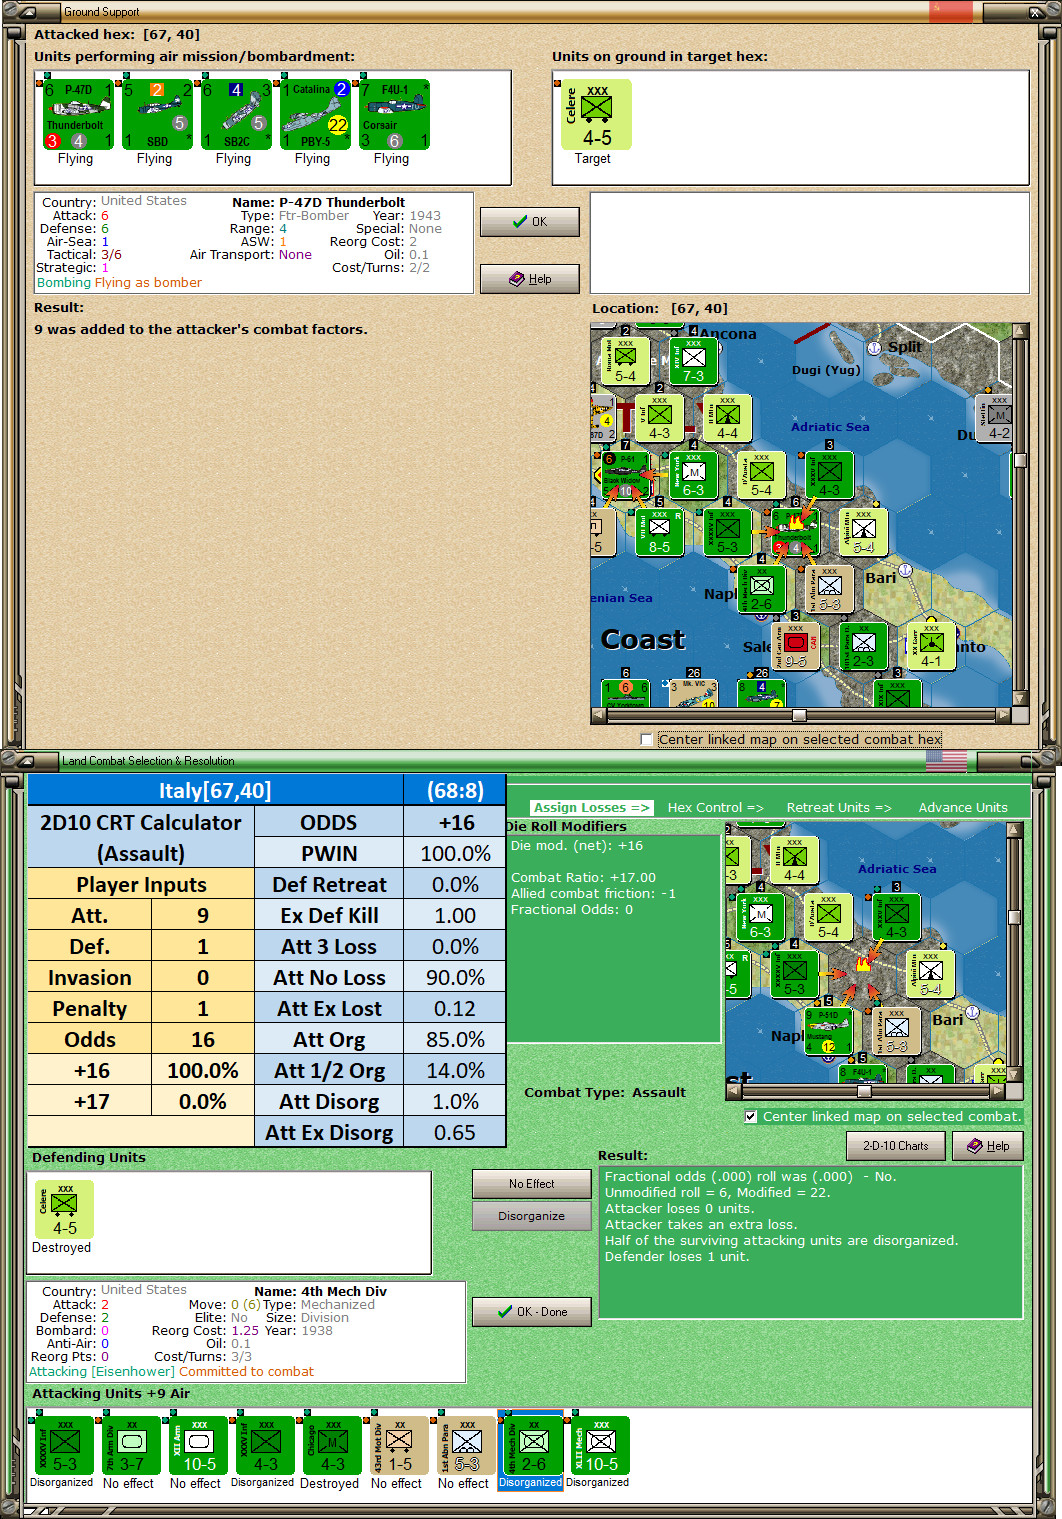
Task: Open Help in the Land Combat window
Action: coord(988,1146)
